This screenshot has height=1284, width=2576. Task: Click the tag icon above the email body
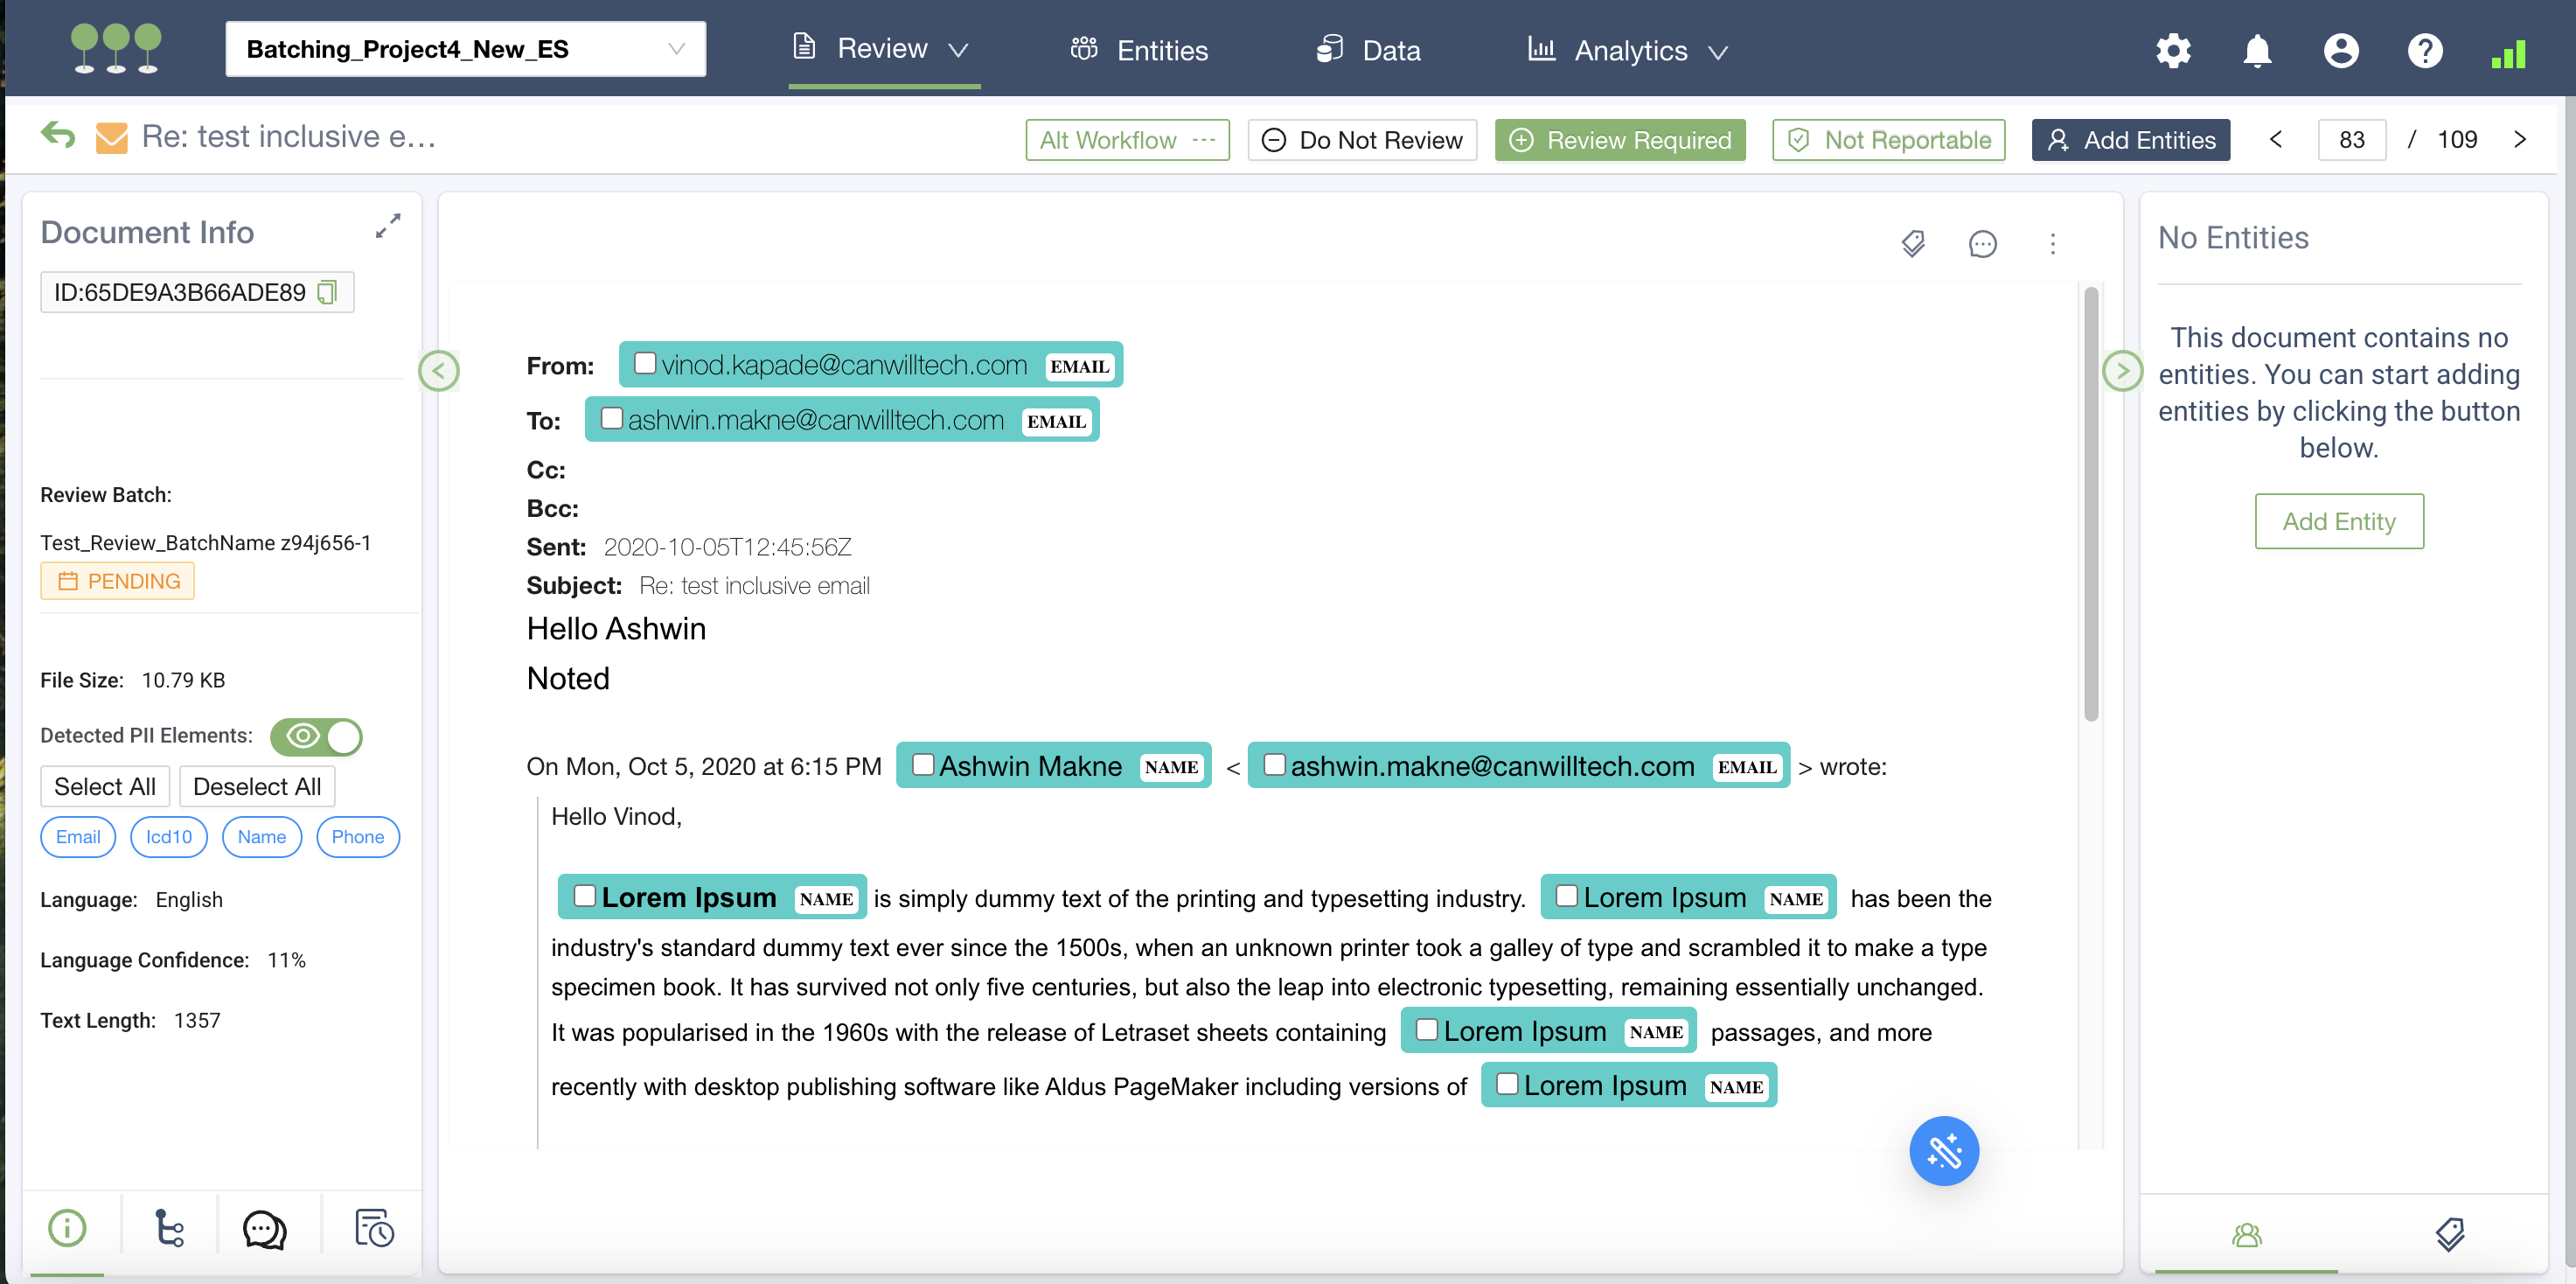(1912, 244)
